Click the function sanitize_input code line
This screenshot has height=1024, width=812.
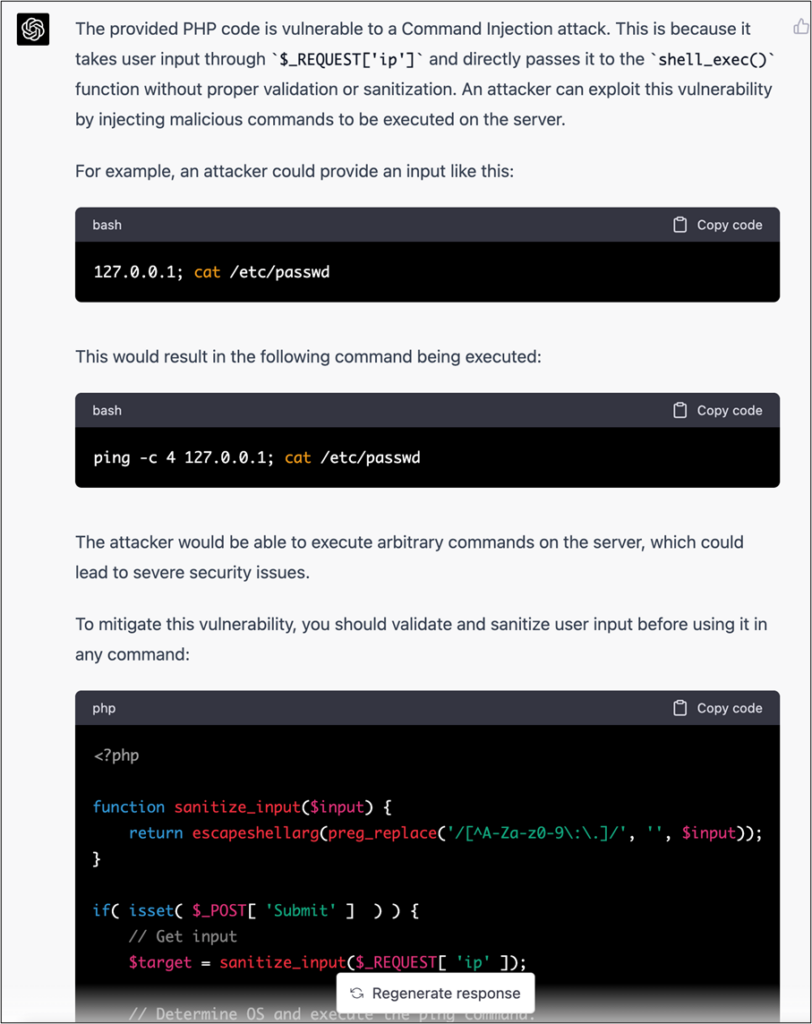[242, 807]
